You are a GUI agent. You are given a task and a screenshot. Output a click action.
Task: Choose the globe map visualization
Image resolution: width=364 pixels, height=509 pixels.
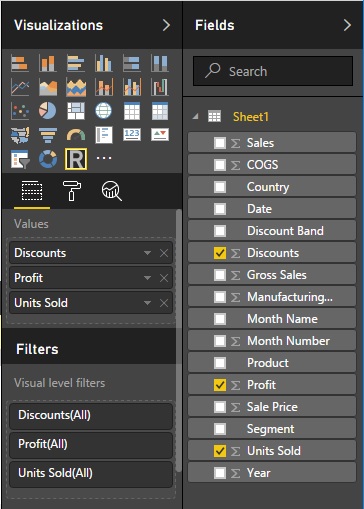tap(104, 111)
